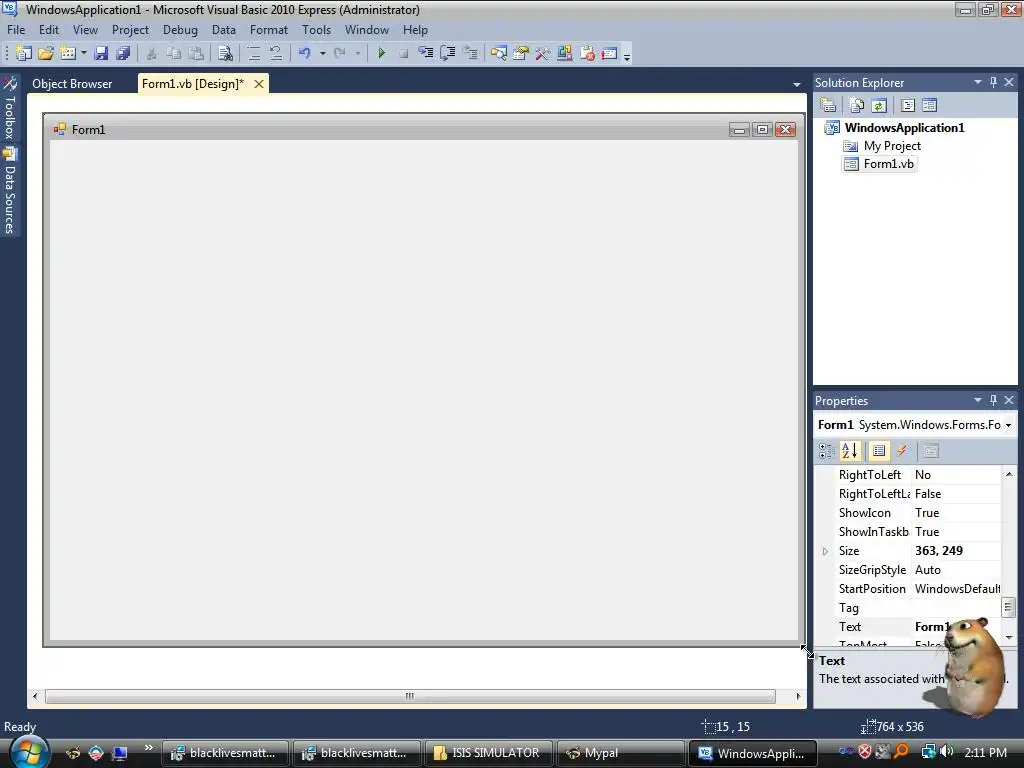Click the Redo arrow icon

340,54
